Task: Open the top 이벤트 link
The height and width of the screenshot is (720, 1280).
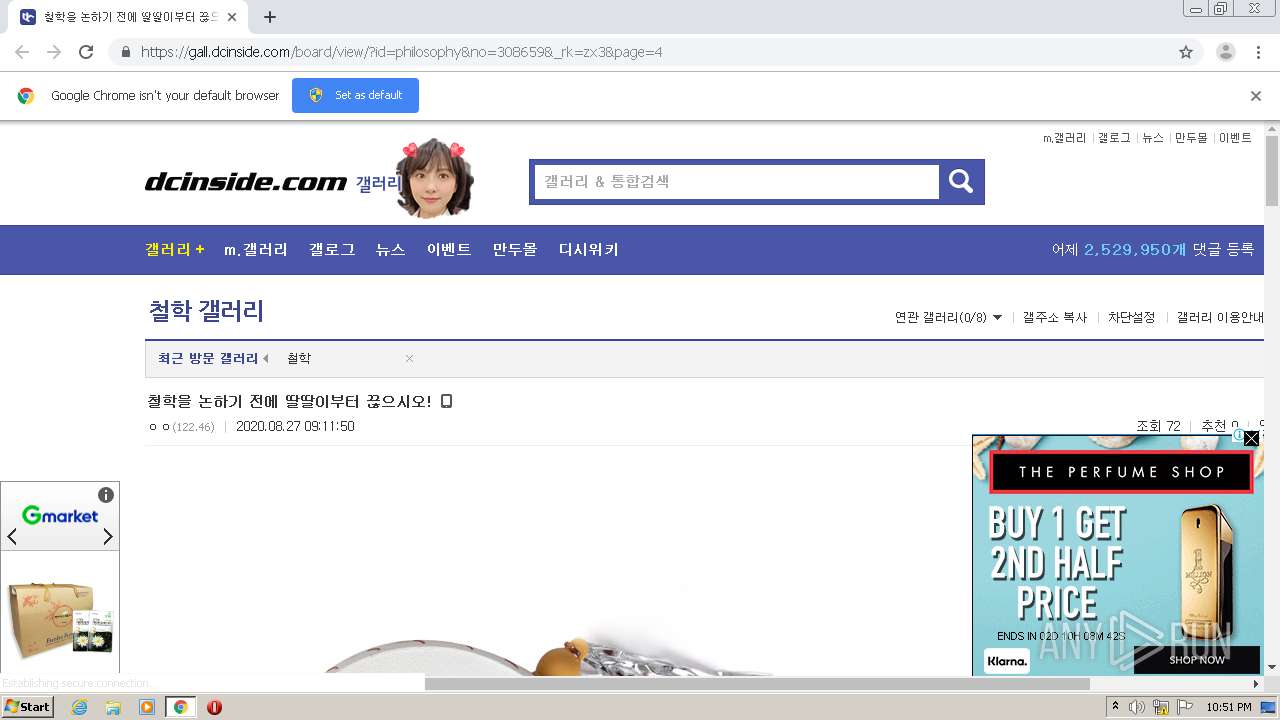Action: pyautogui.click(x=1235, y=138)
